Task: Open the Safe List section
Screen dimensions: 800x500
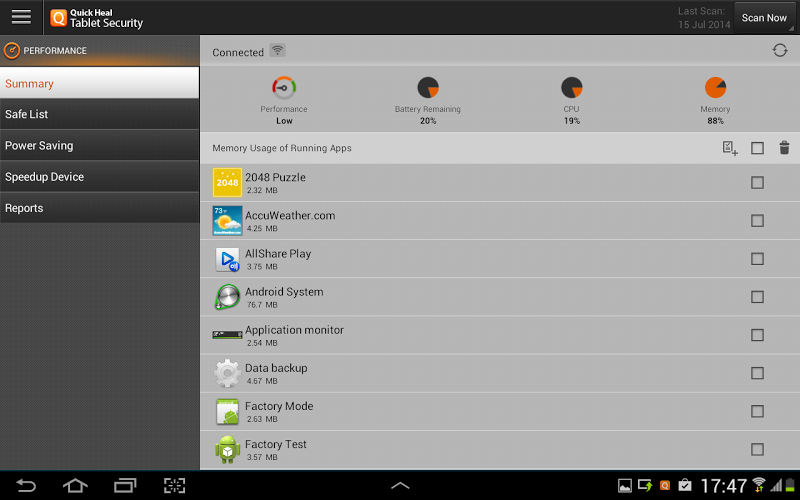Action: click(99, 114)
